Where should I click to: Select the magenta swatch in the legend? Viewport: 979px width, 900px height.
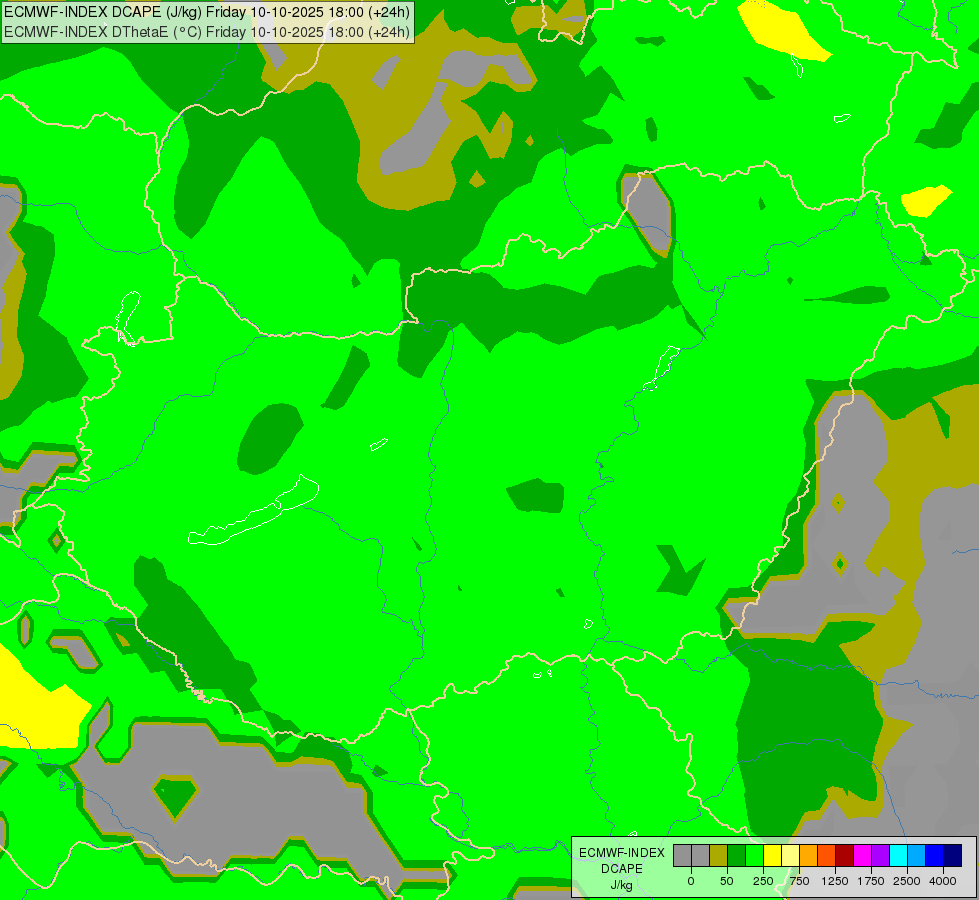coord(862,855)
